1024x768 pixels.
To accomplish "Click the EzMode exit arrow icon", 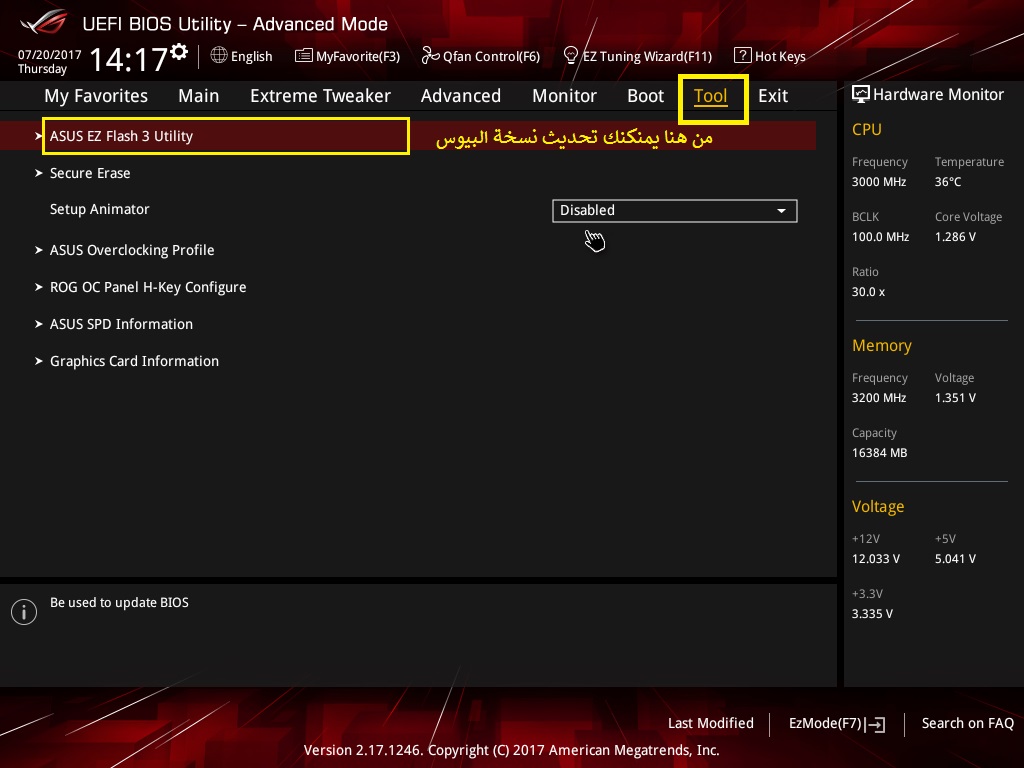I will tap(876, 724).
